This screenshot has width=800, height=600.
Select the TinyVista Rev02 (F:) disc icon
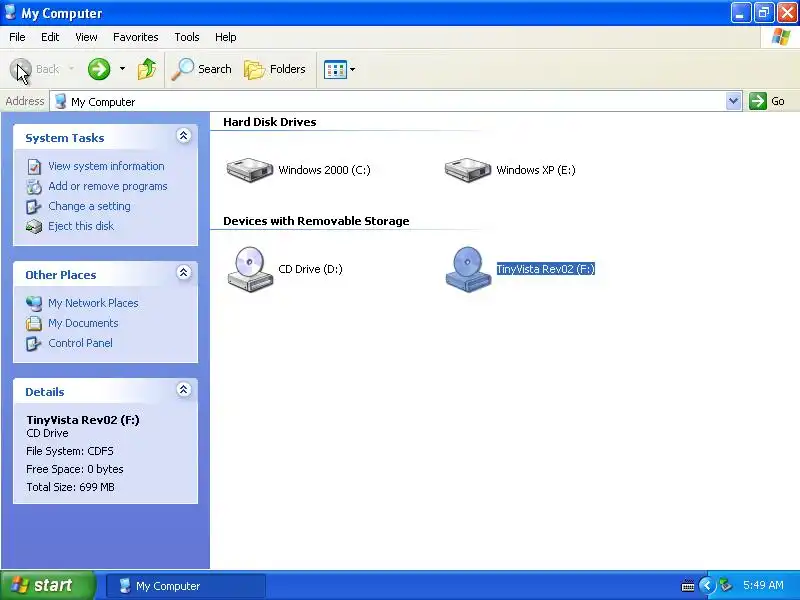468,269
